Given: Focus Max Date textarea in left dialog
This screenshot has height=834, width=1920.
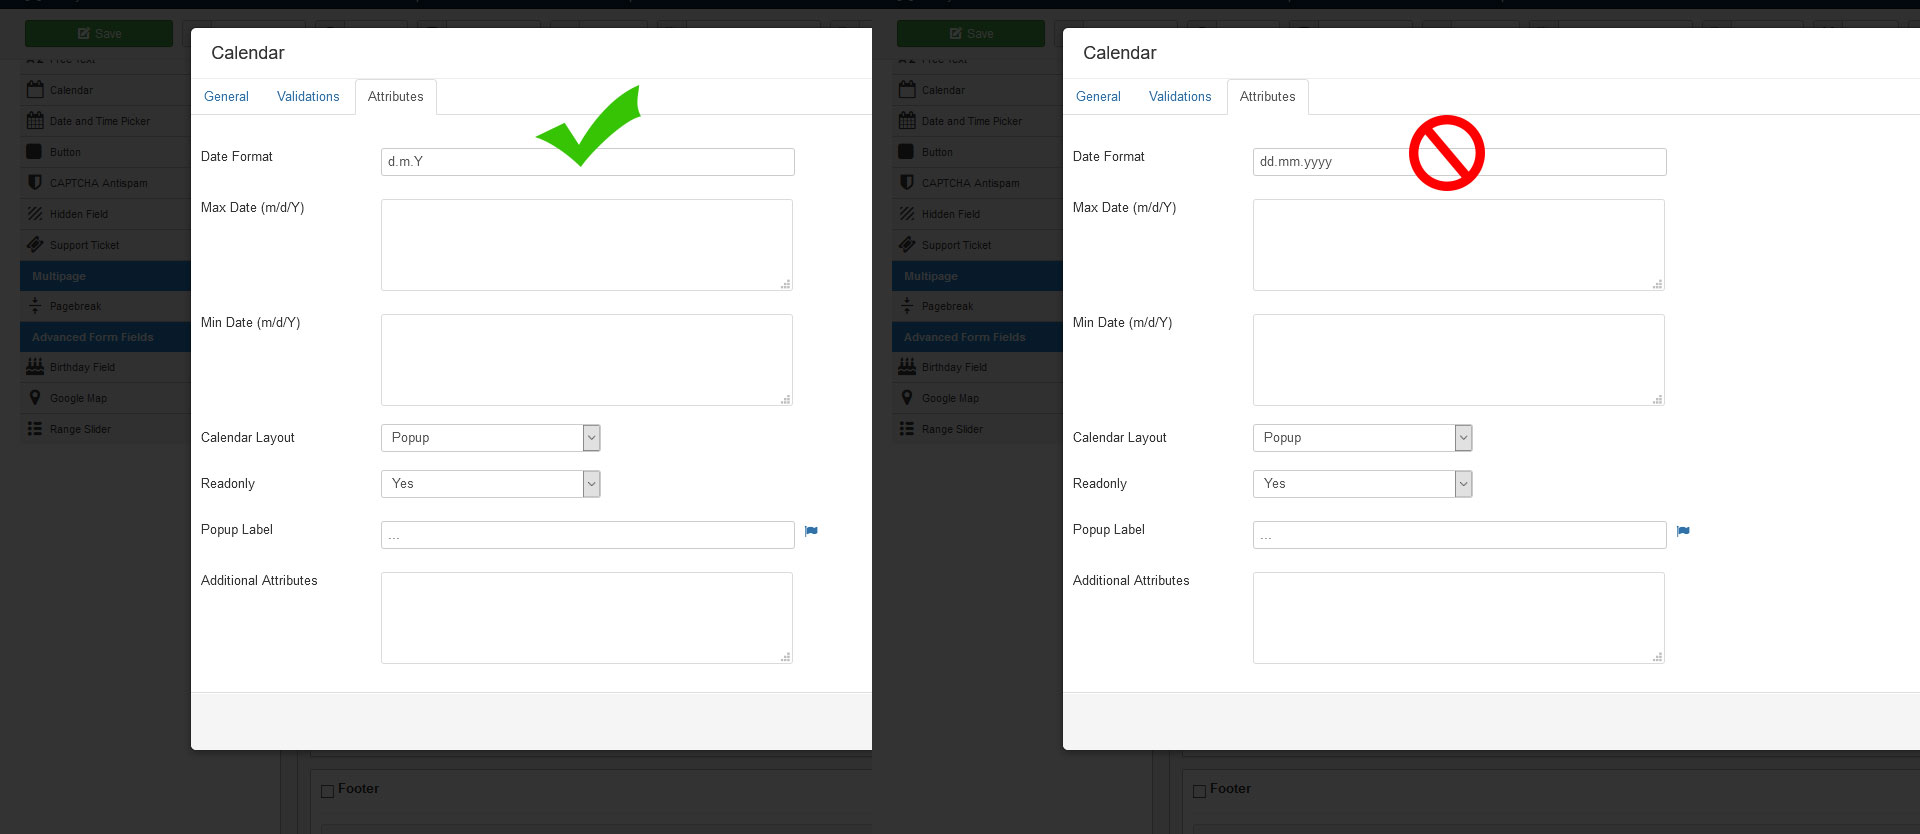Looking at the screenshot, I should pyautogui.click(x=587, y=245).
